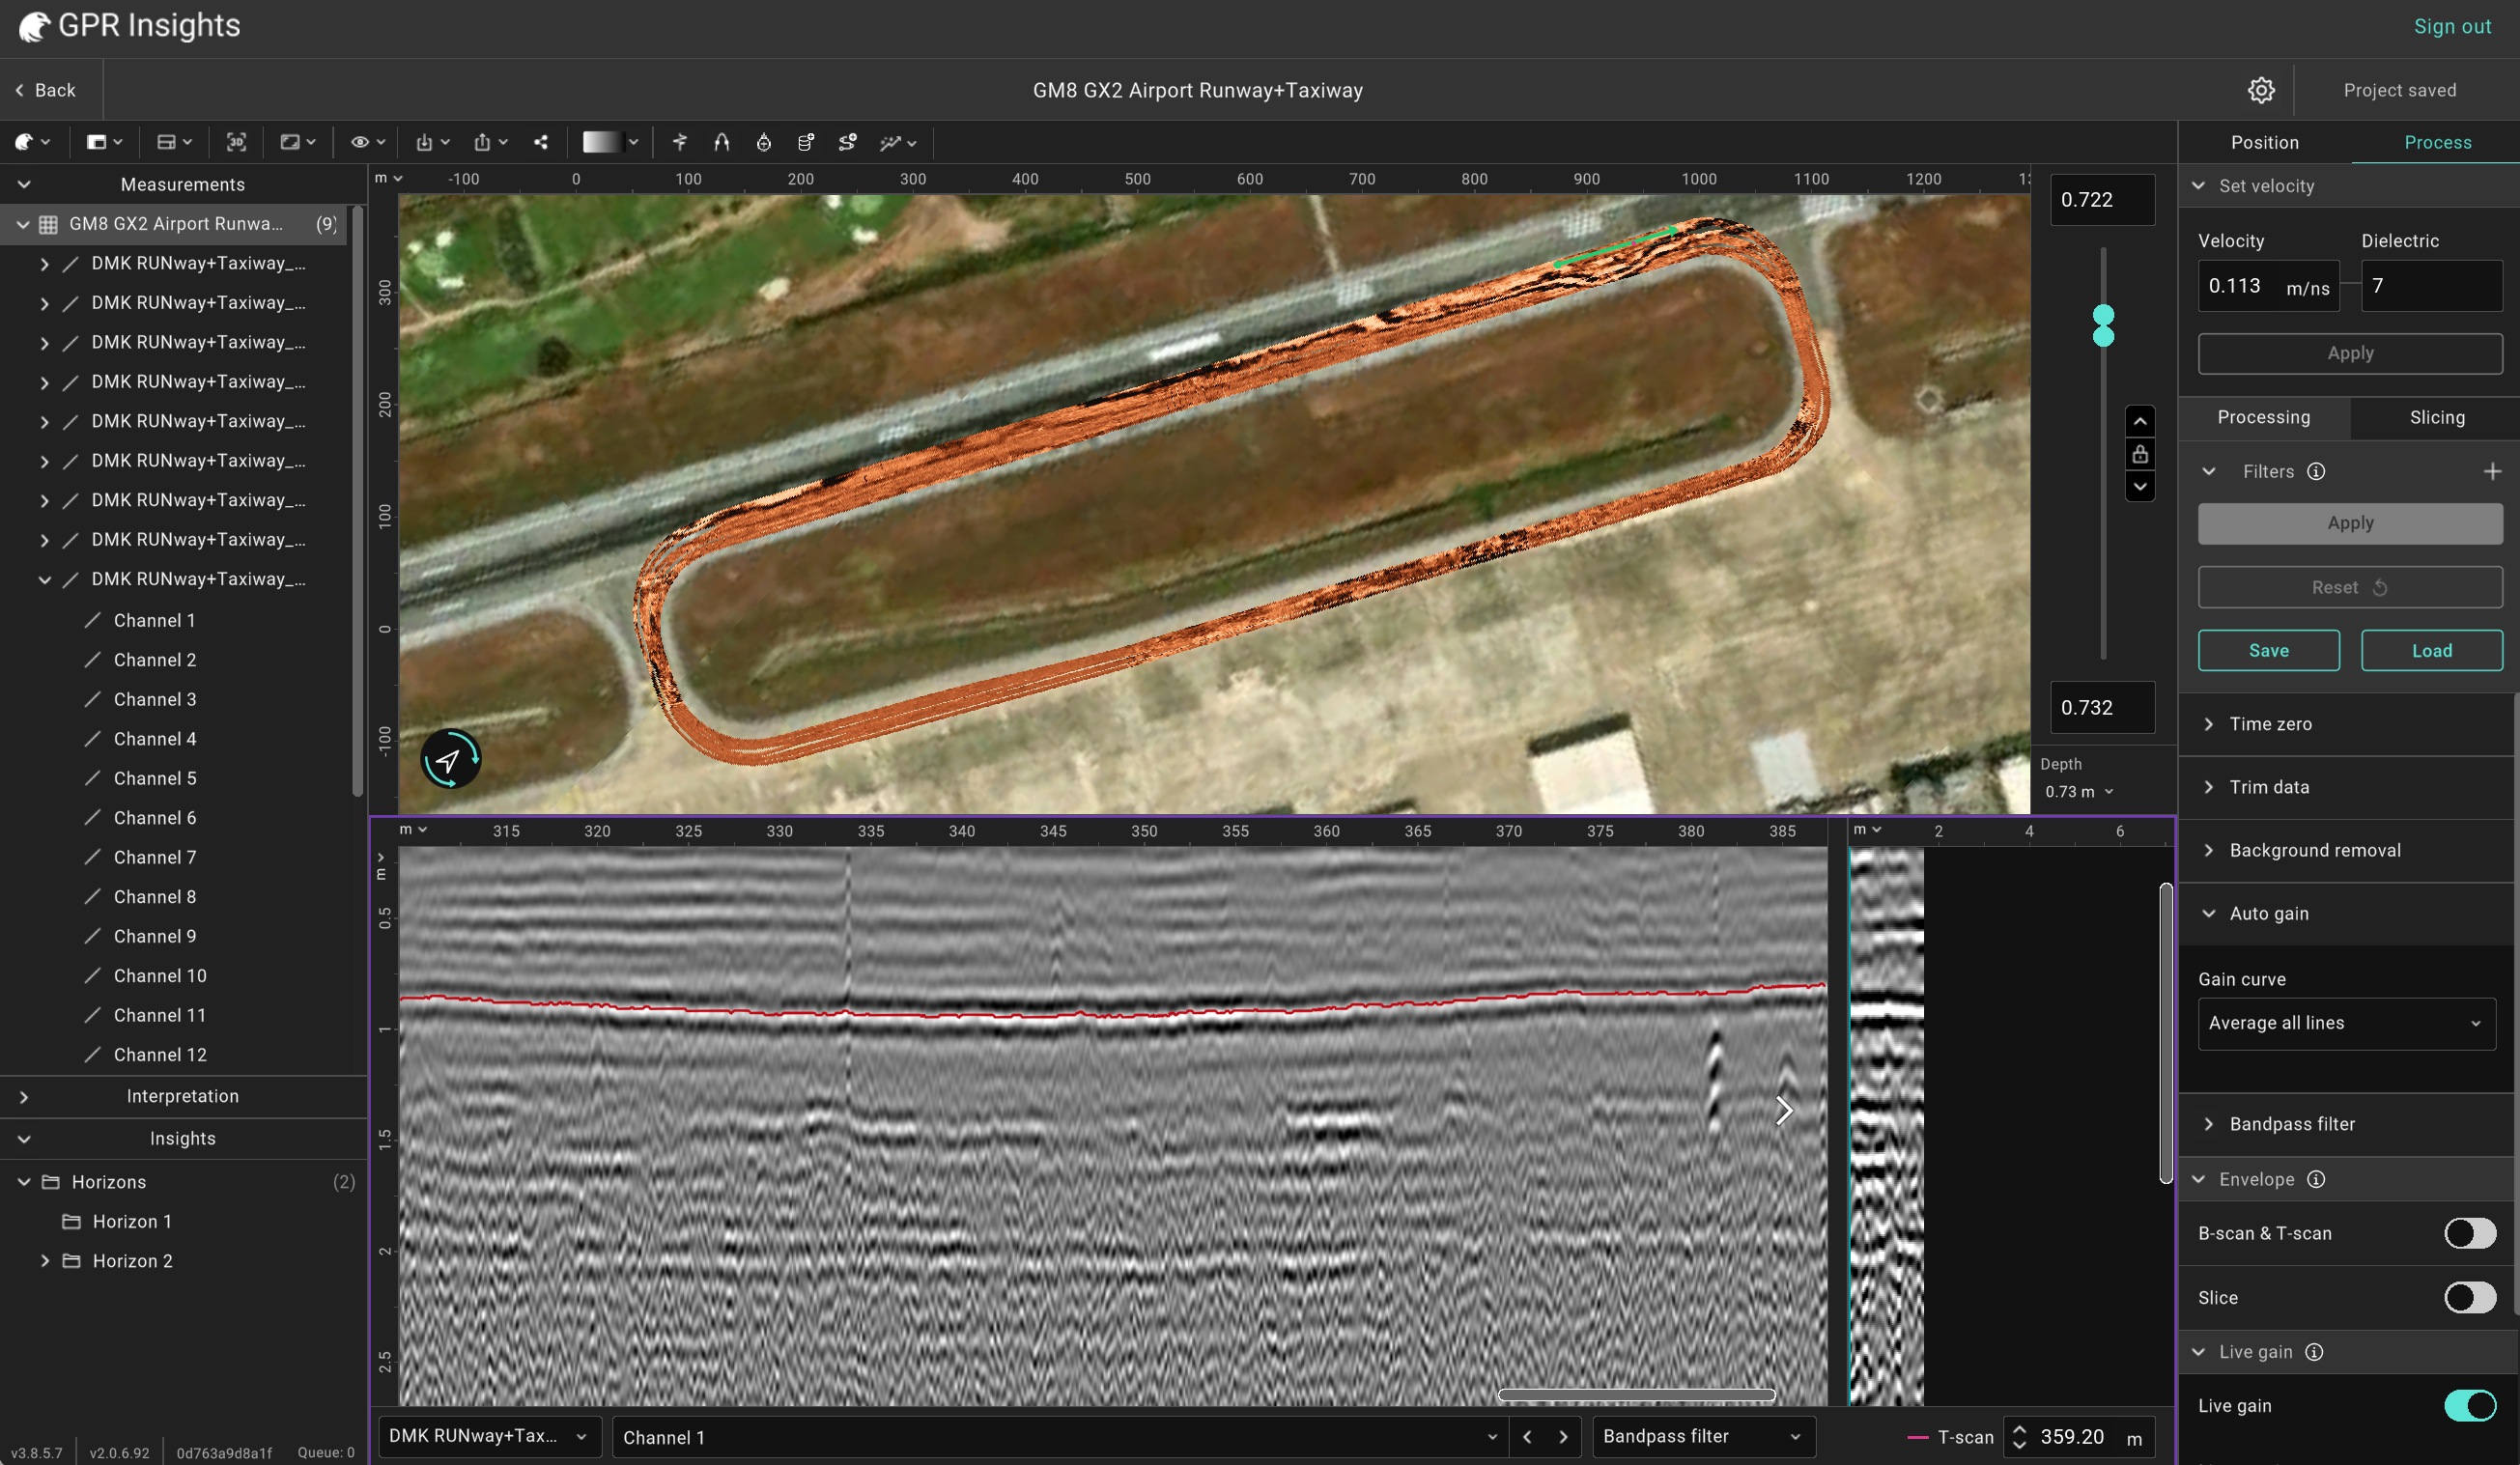
Task: Click the Filters info icon
Action: click(x=2316, y=471)
